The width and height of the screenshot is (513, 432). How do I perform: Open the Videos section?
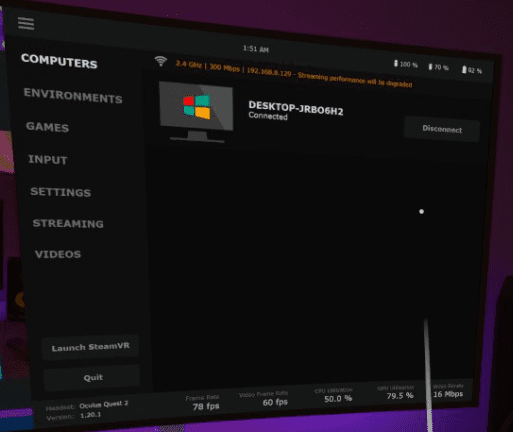click(58, 254)
